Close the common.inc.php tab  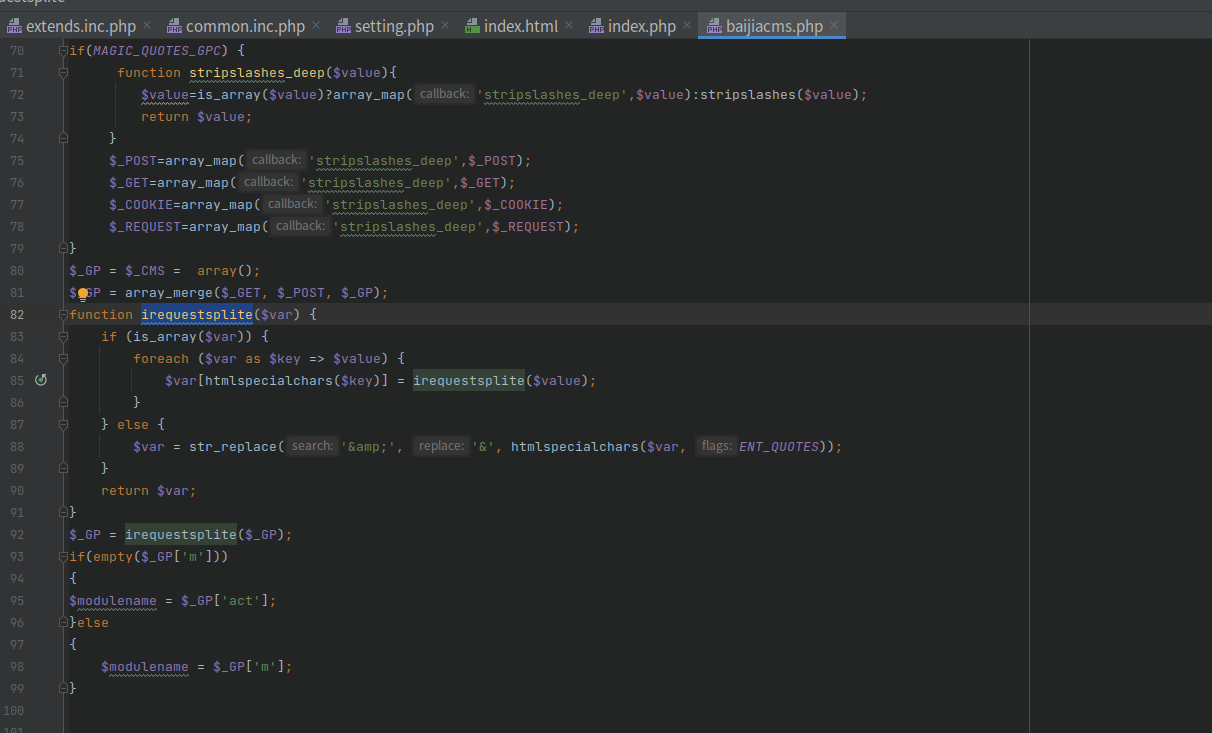click(316, 26)
